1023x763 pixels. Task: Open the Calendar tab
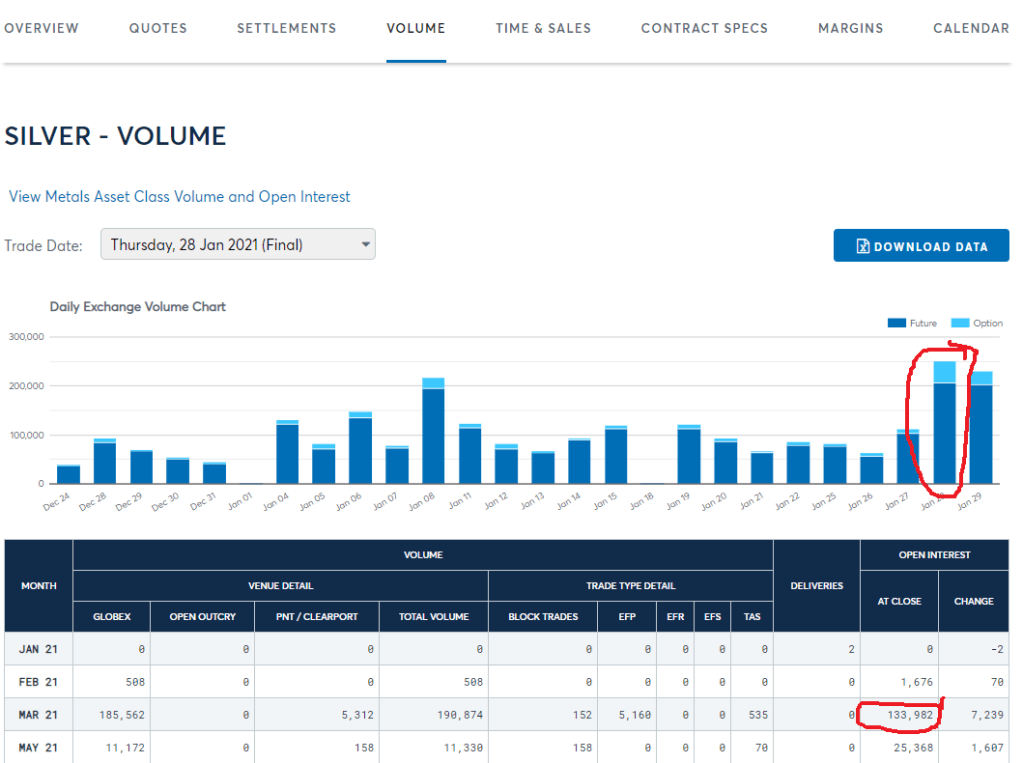tap(970, 28)
